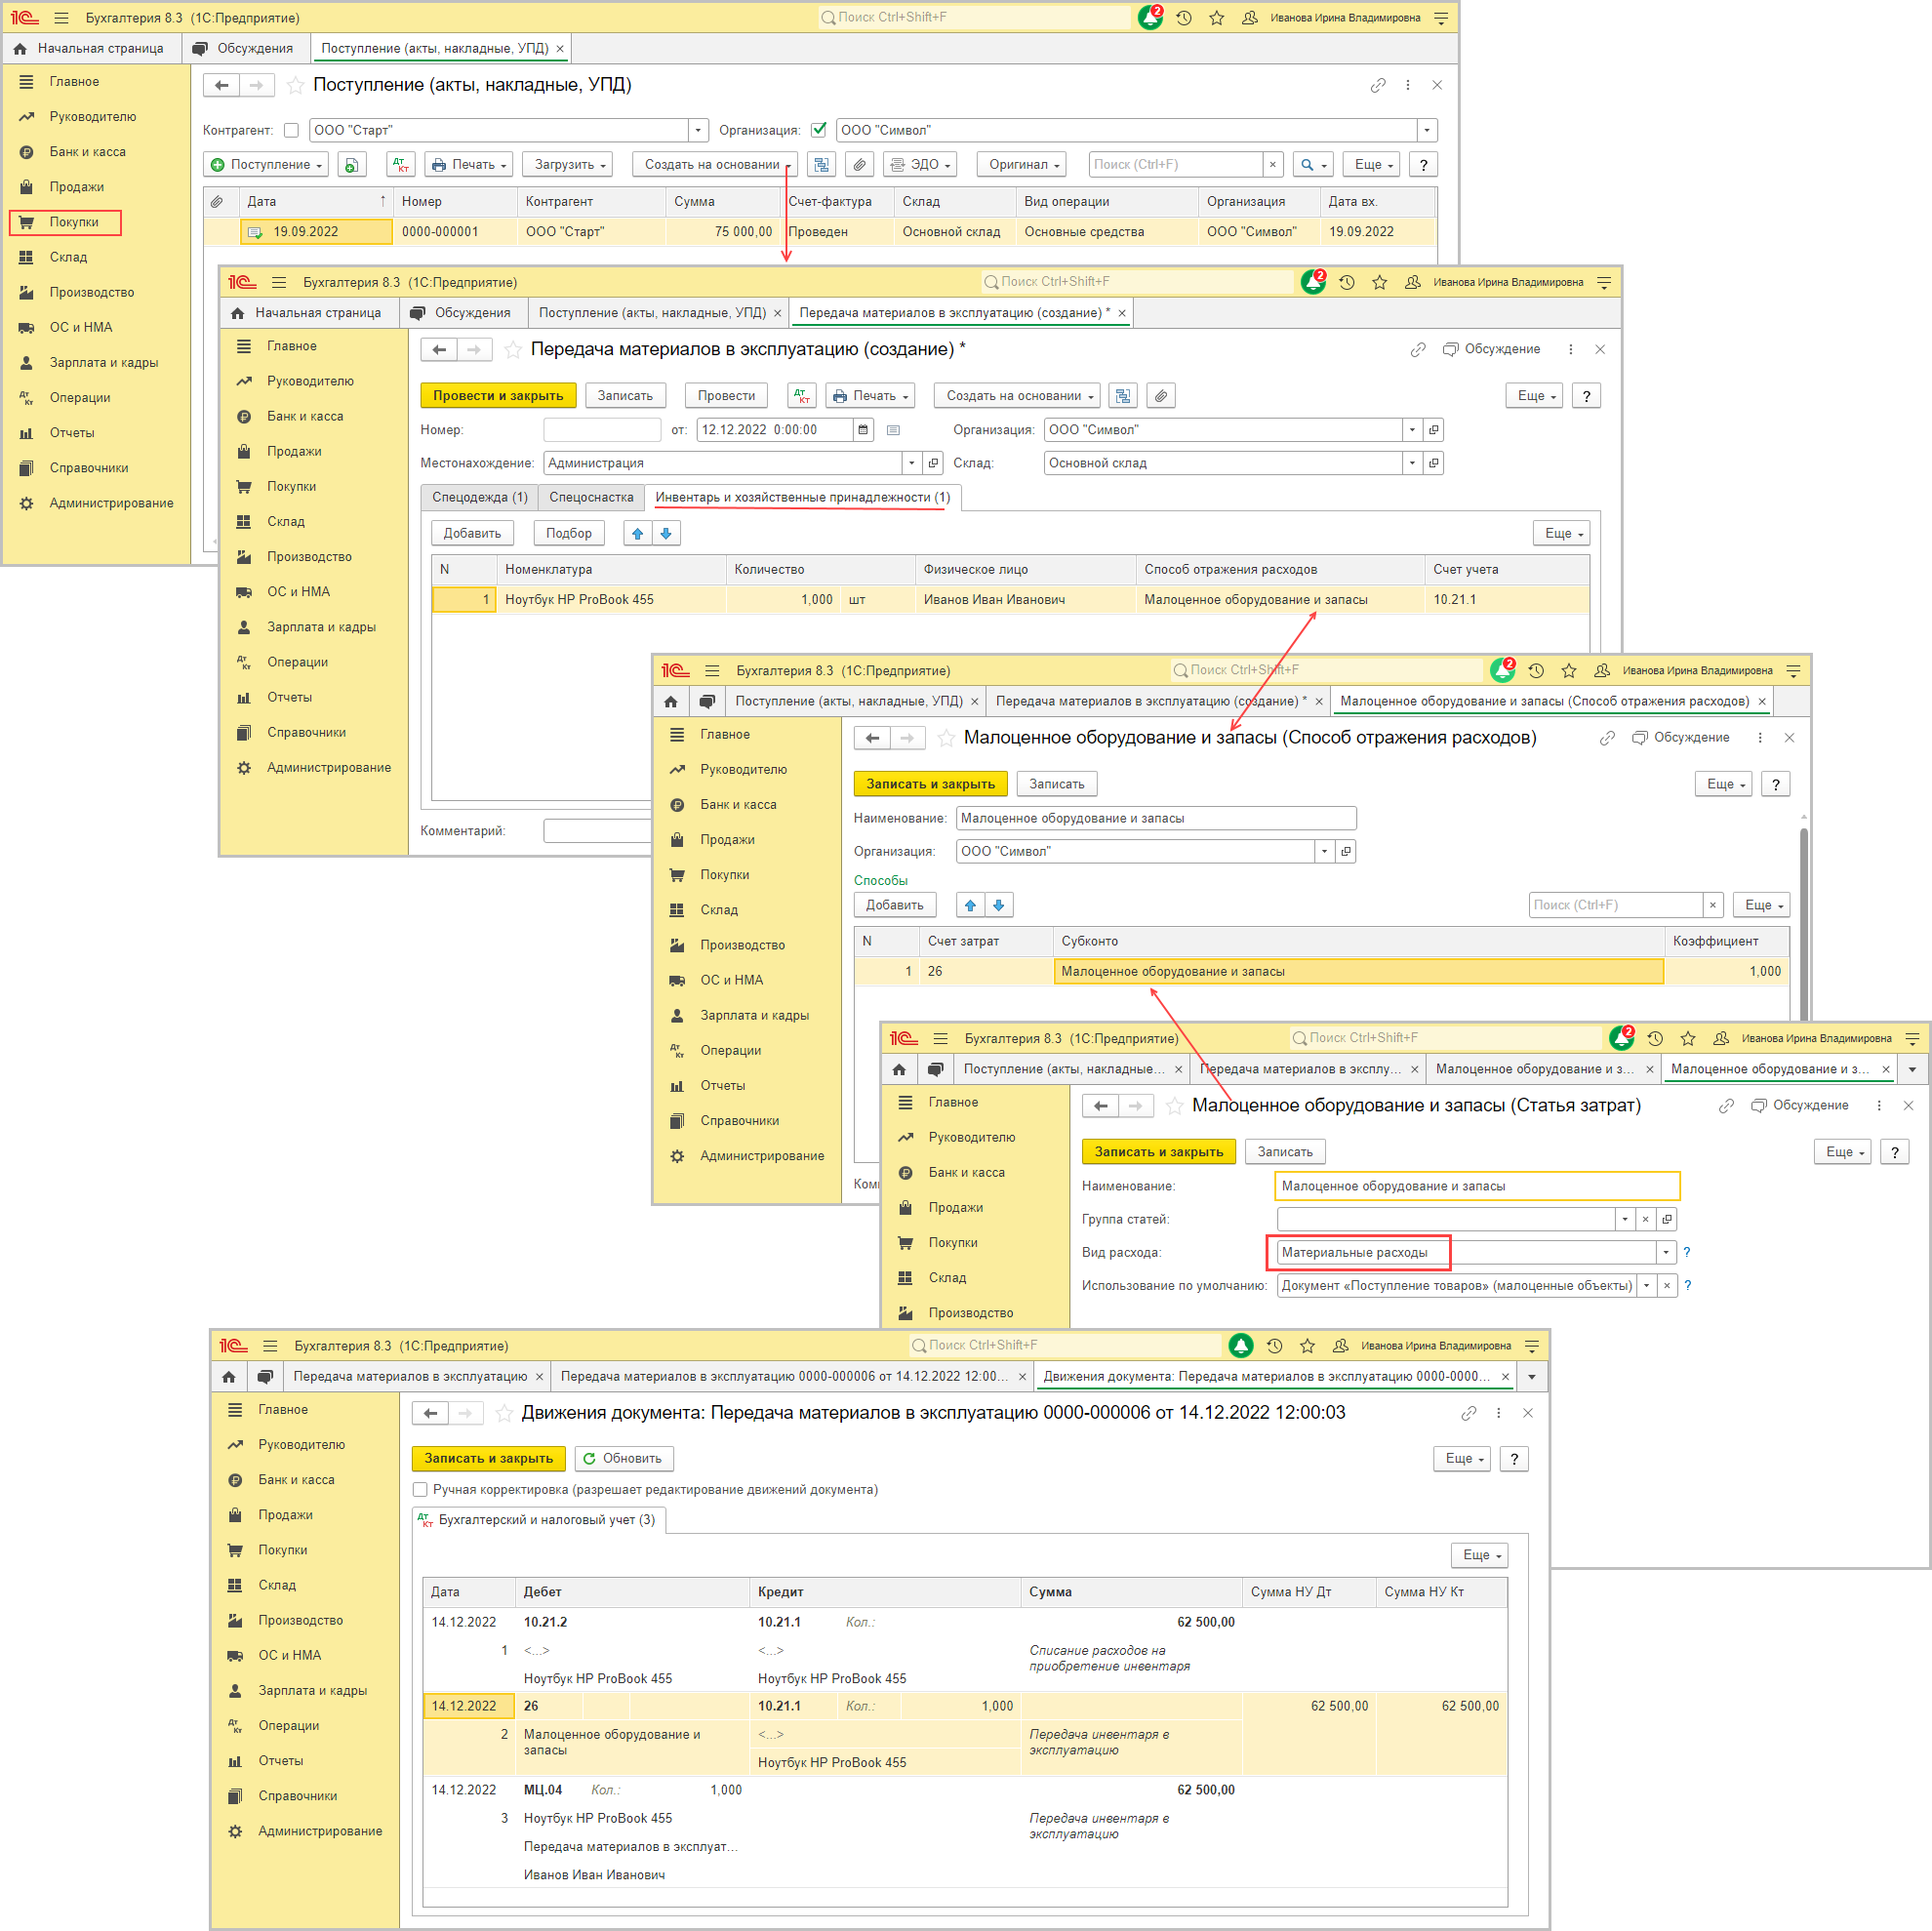Screen dimensions: 1932x1931
Task: Enable Ручная корректировка checkbox
Action: 420,1489
